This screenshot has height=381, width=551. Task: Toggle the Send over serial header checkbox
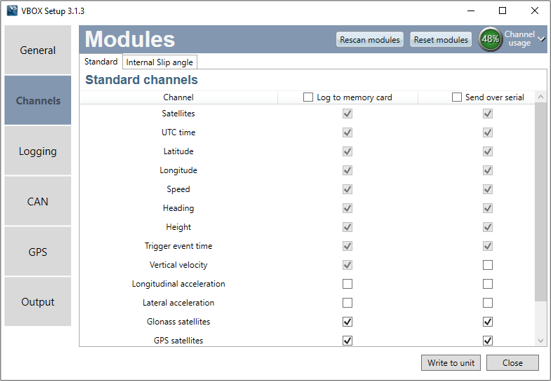[456, 97]
